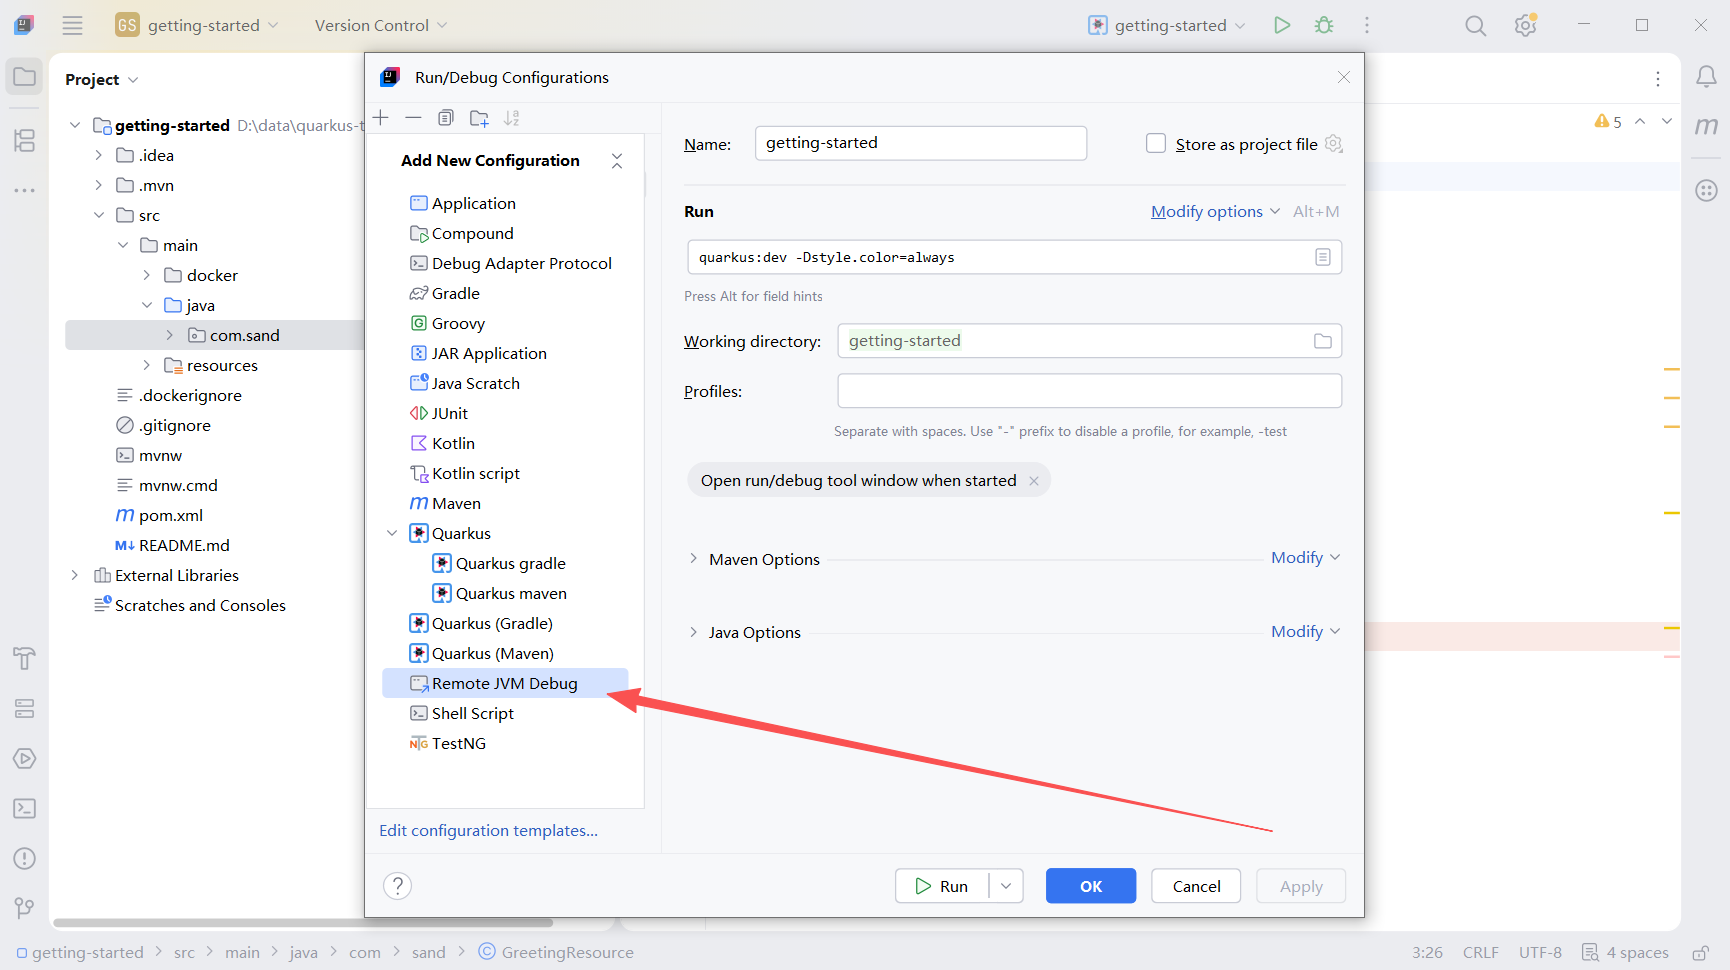Expand Maven Options section

point(693,559)
